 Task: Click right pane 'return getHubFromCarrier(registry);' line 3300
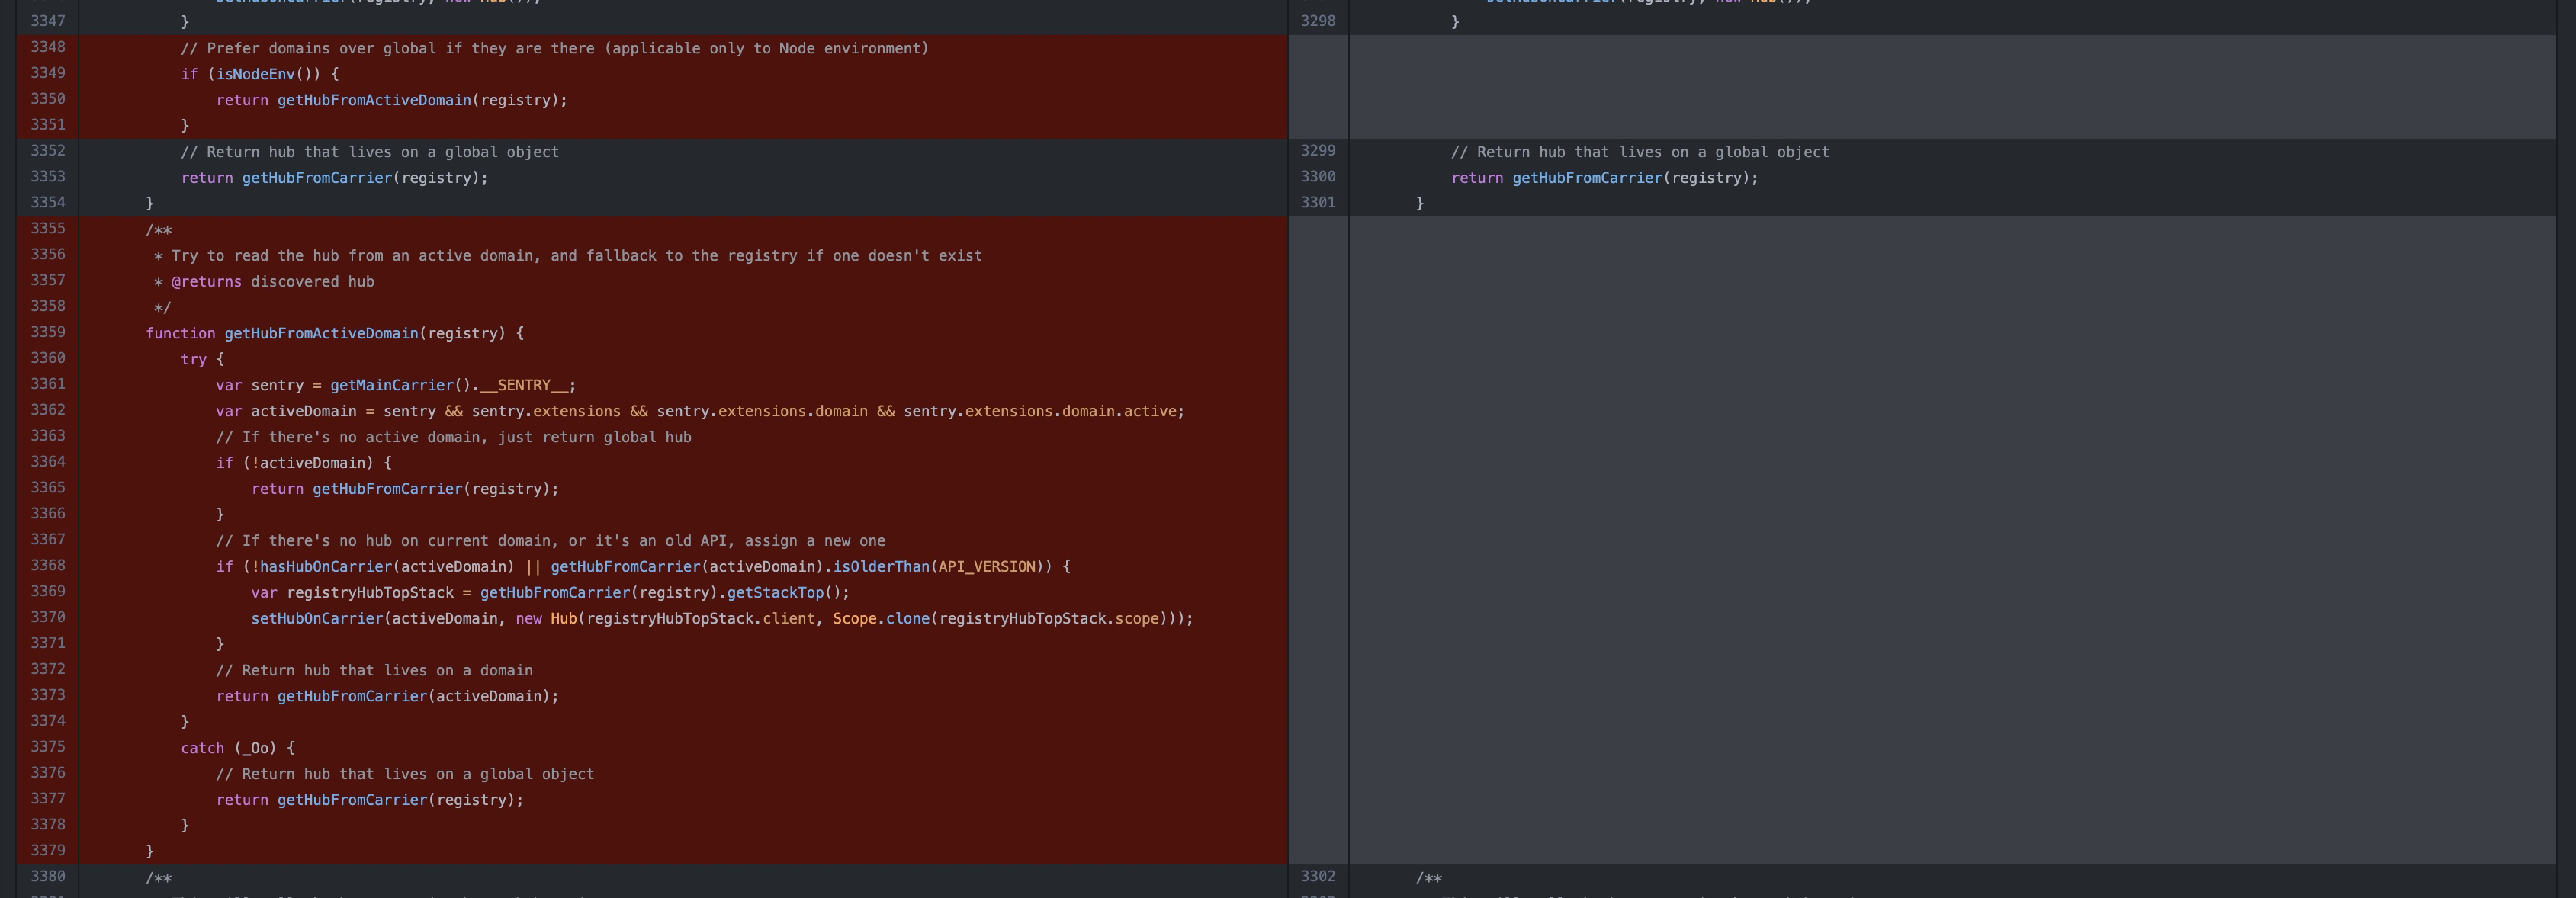(1605, 178)
